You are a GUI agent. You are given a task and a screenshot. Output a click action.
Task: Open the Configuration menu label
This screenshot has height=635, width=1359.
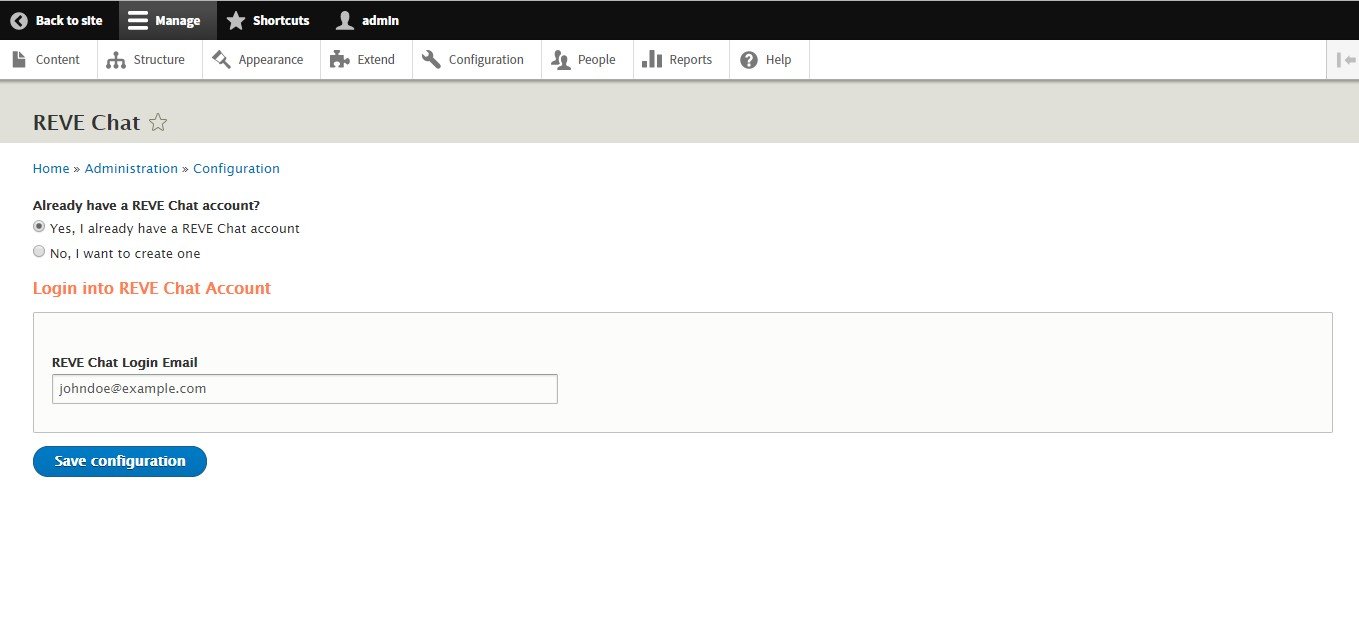(x=486, y=60)
